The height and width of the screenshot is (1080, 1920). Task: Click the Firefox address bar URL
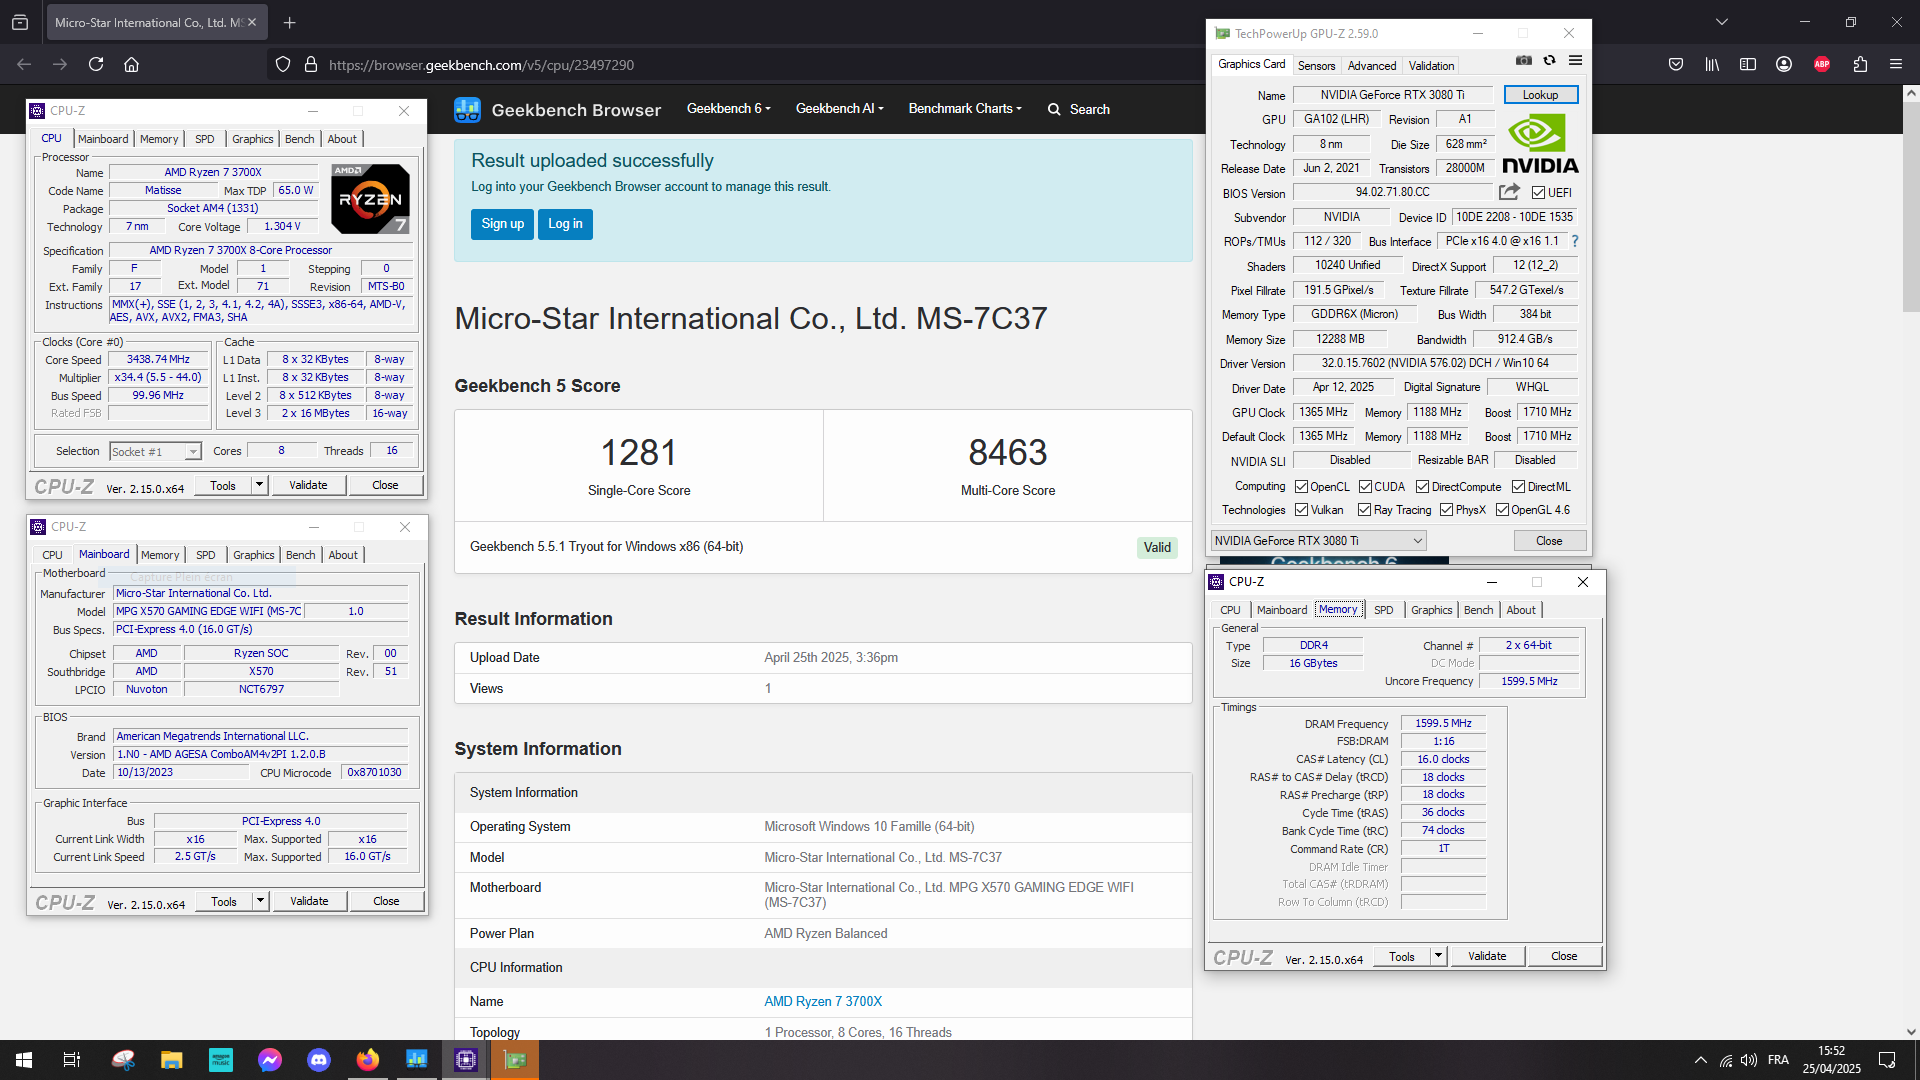click(x=481, y=65)
